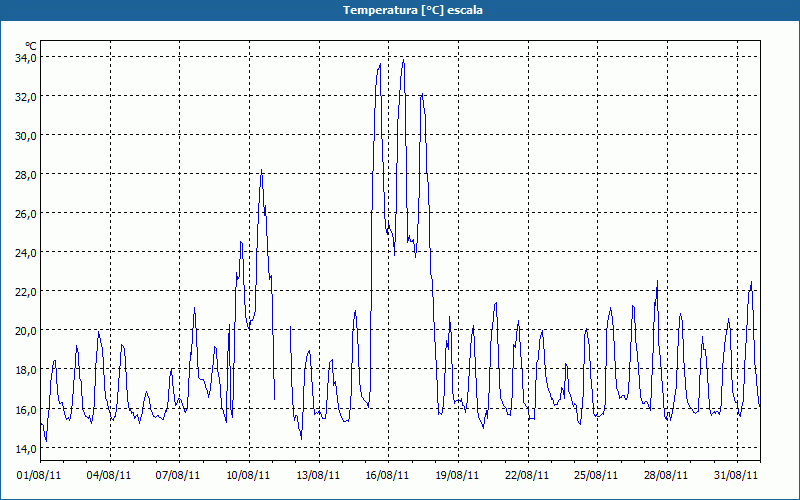Click the 16/08/11 date label

[387, 475]
